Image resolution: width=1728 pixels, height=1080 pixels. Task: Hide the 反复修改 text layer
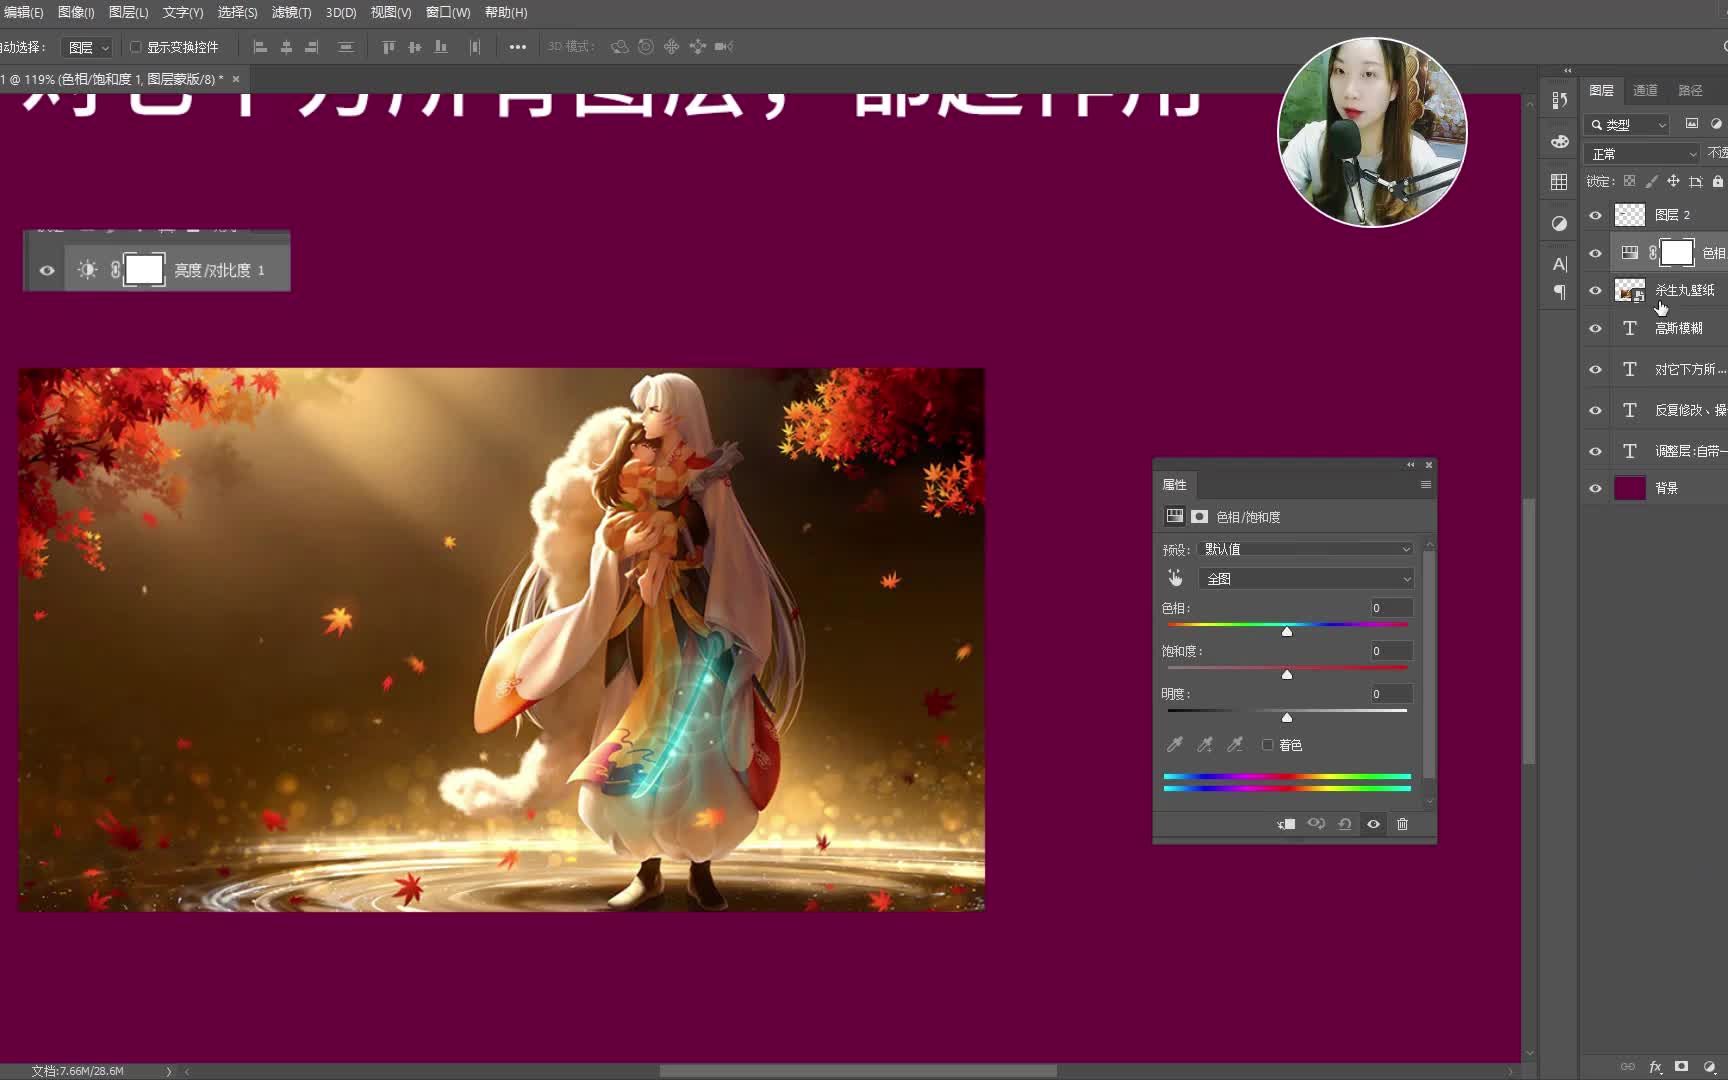click(x=1595, y=410)
